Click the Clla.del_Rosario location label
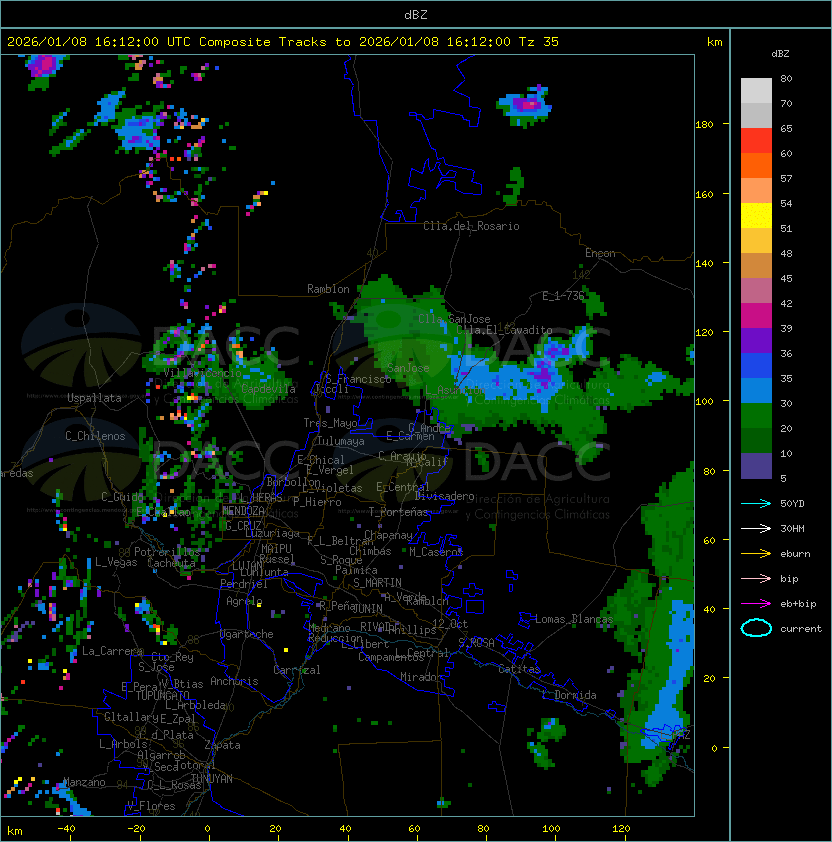This screenshot has width=832, height=842. [x=471, y=226]
